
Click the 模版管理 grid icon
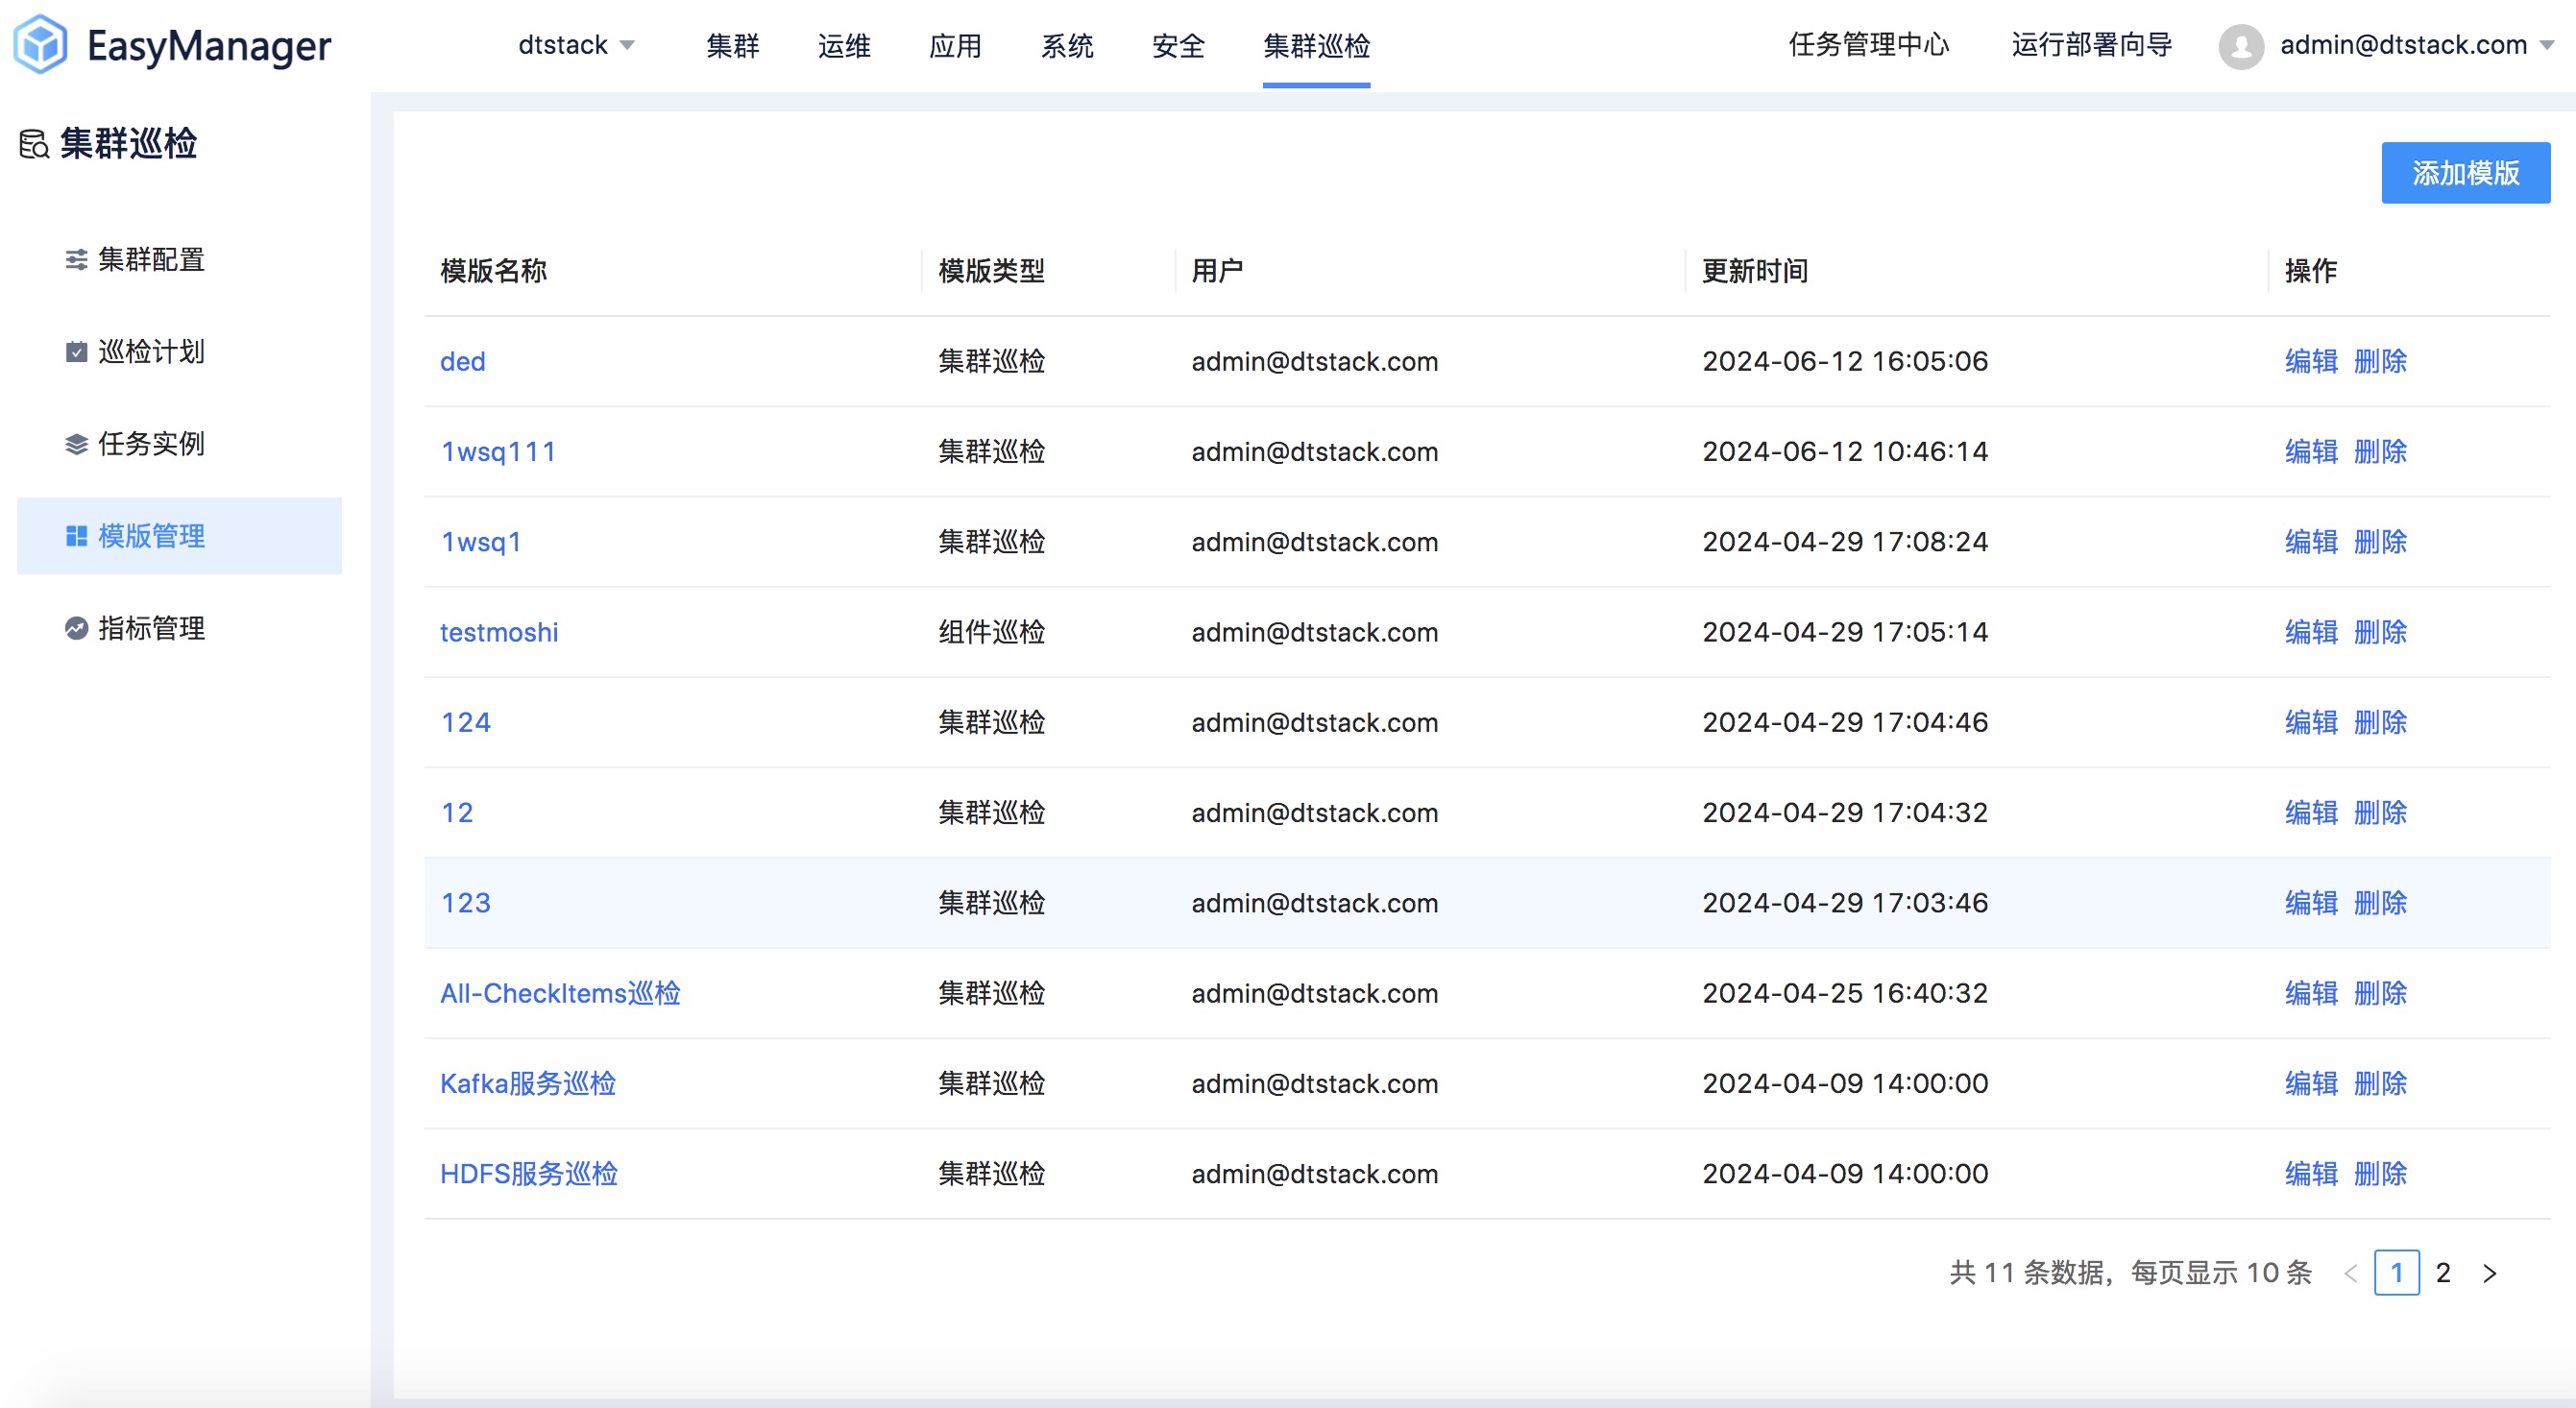click(x=76, y=536)
